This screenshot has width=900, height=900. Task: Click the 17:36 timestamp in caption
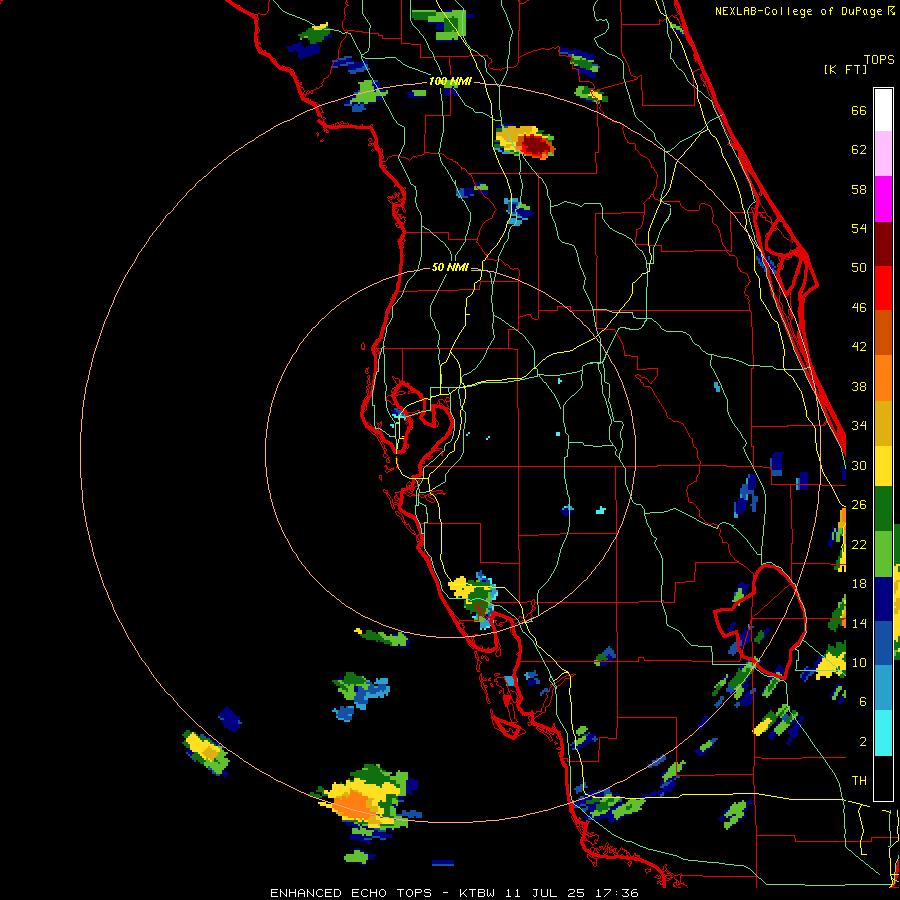(x=617, y=893)
